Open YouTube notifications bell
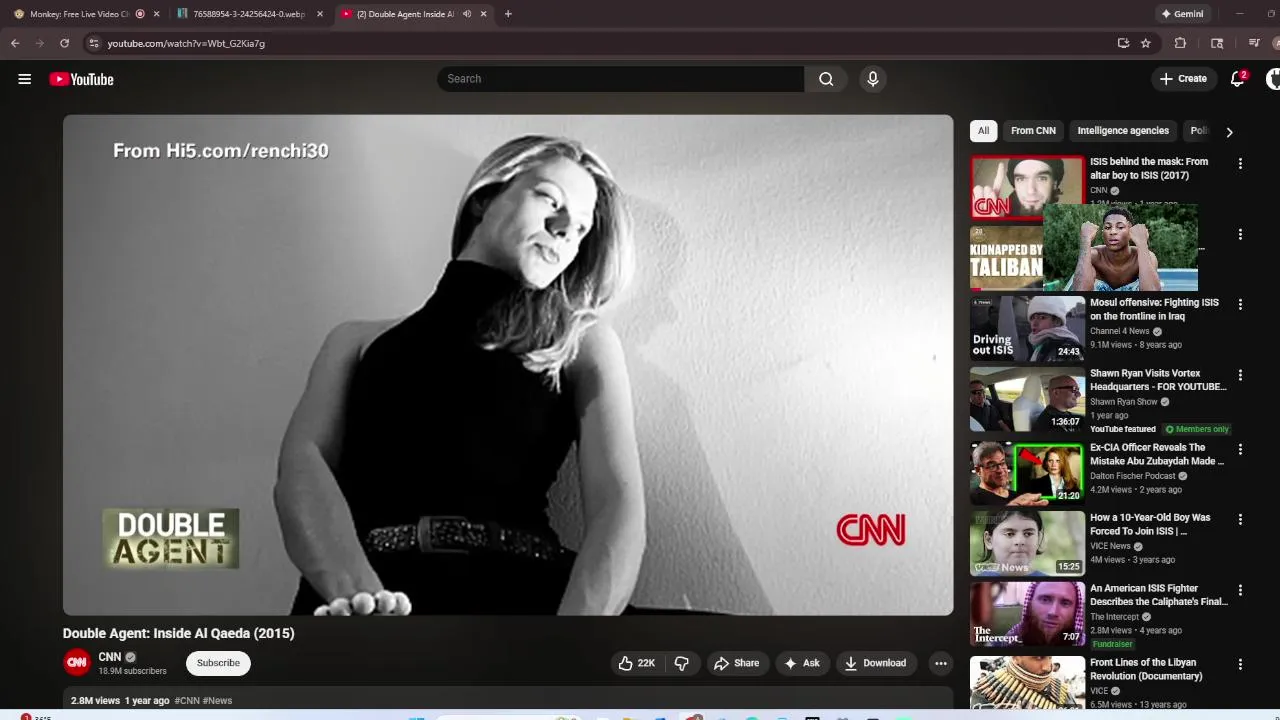Viewport: 1280px width, 720px height. click(x=1238, y=79)
